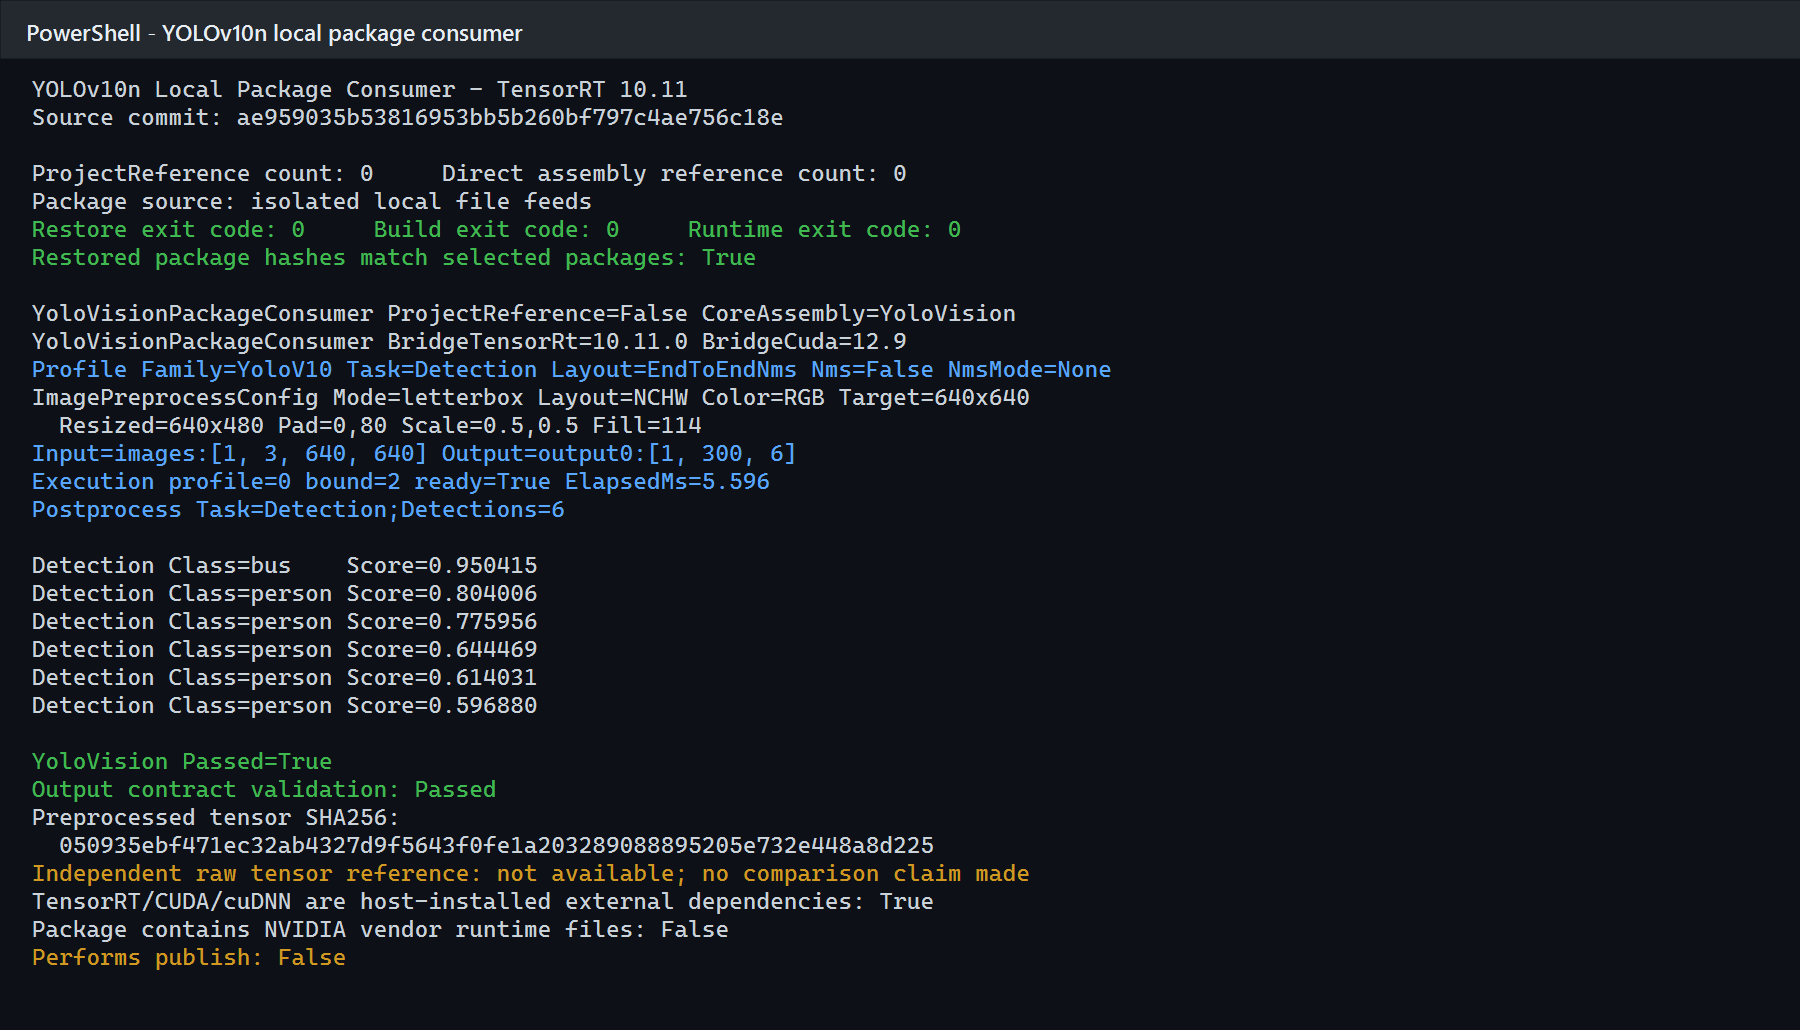Click 'Direct assembly reference count: 0' text
The width and height of the screenshot is (1800, 1030).
tap(674, 173)
